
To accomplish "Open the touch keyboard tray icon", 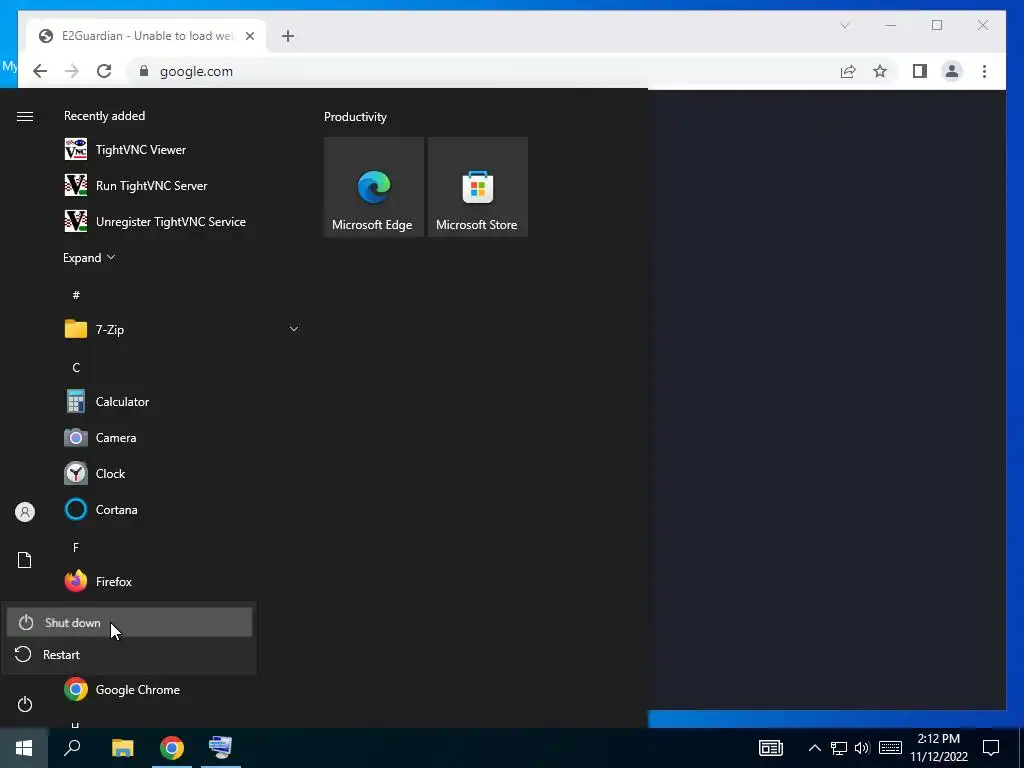I will pyautogui.click(x=890, y=748).
